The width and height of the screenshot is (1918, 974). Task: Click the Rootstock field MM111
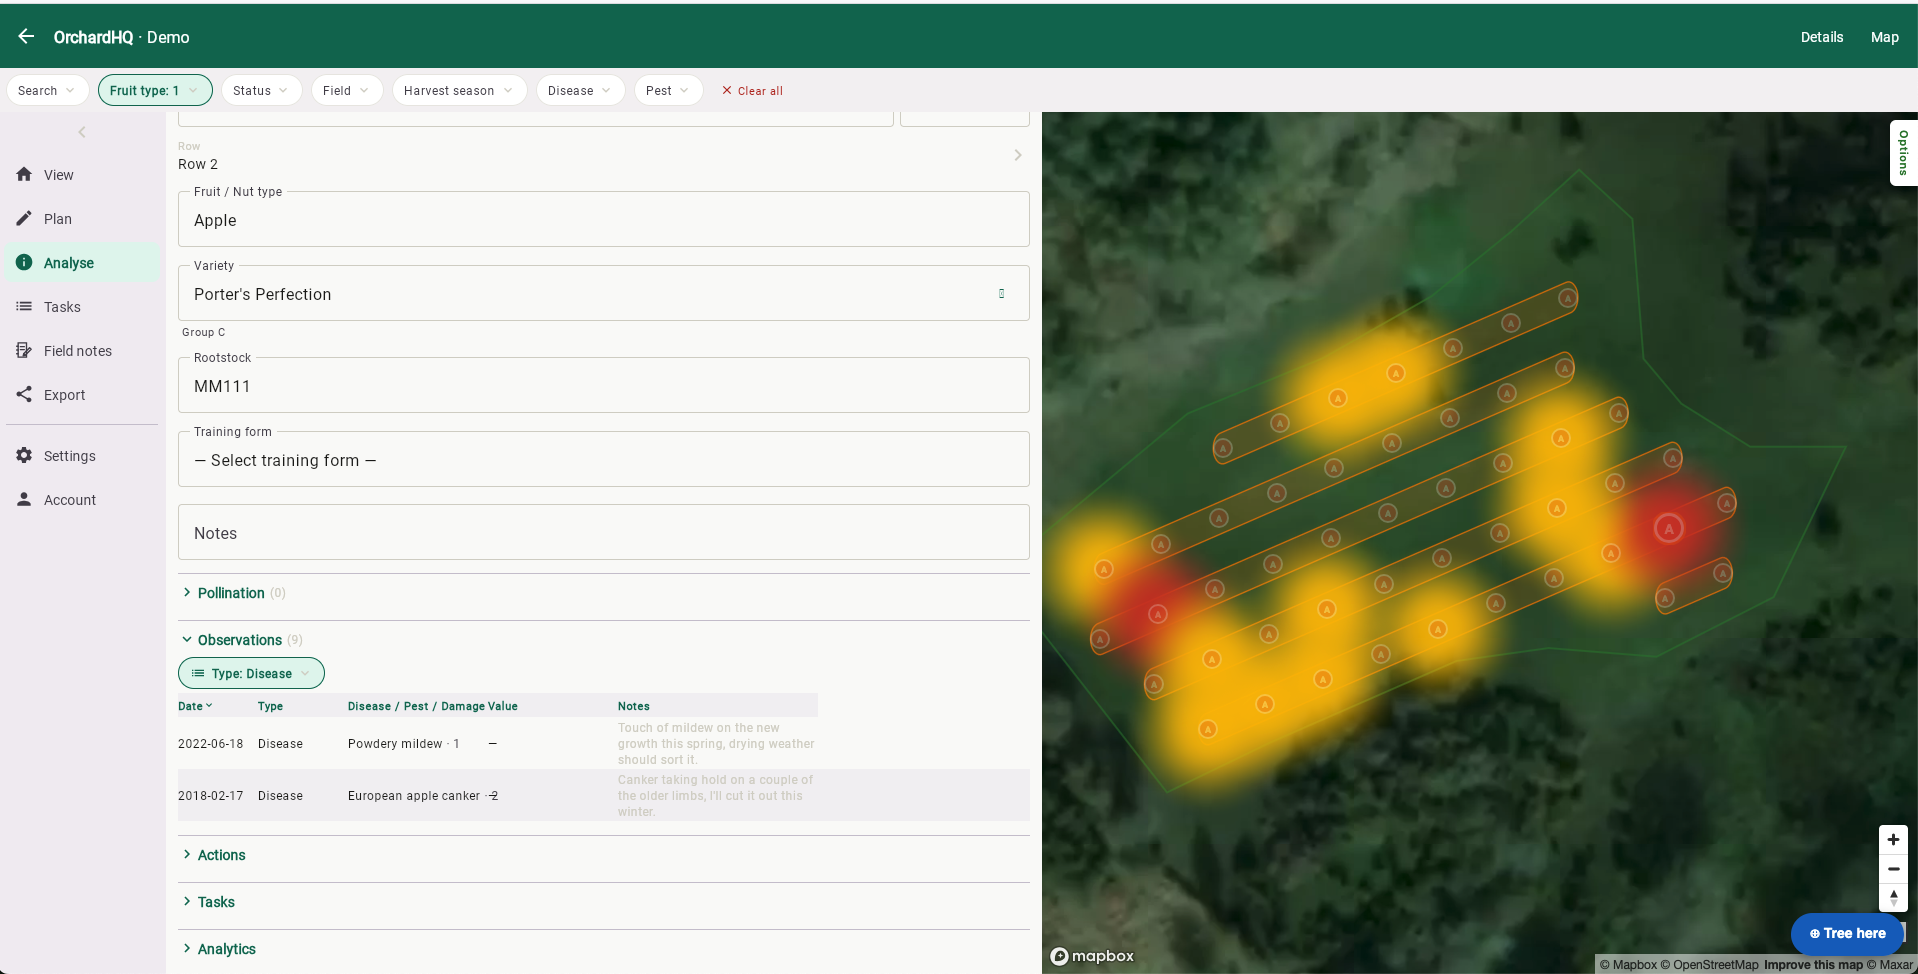point(603,385)
